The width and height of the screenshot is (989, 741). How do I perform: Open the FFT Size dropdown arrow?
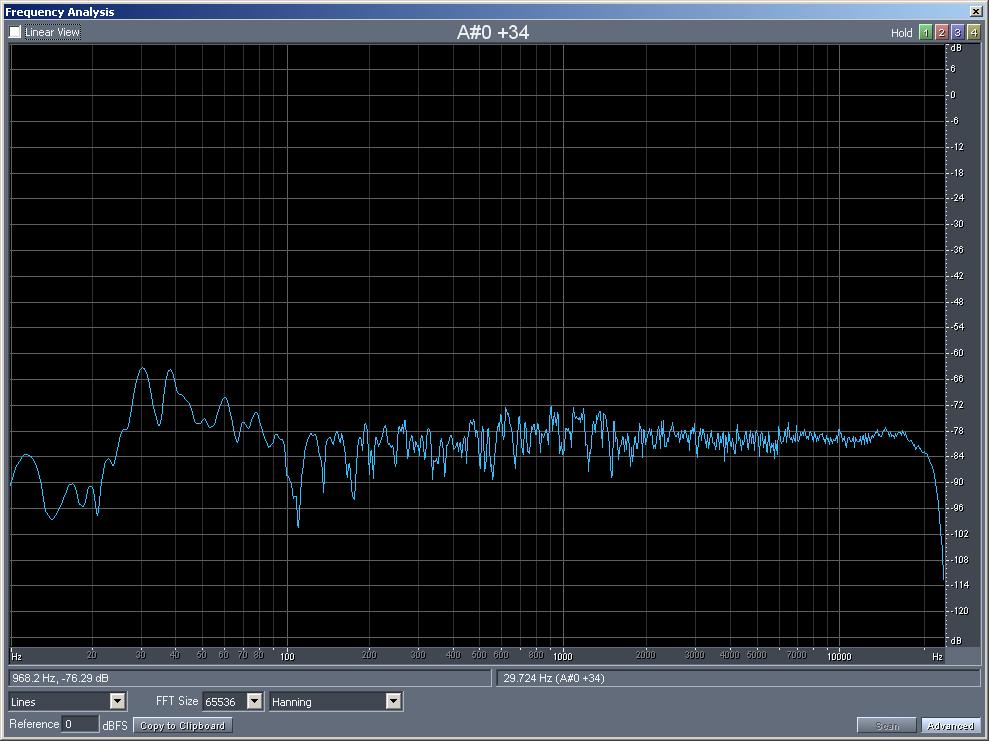[x=254, y=701]
